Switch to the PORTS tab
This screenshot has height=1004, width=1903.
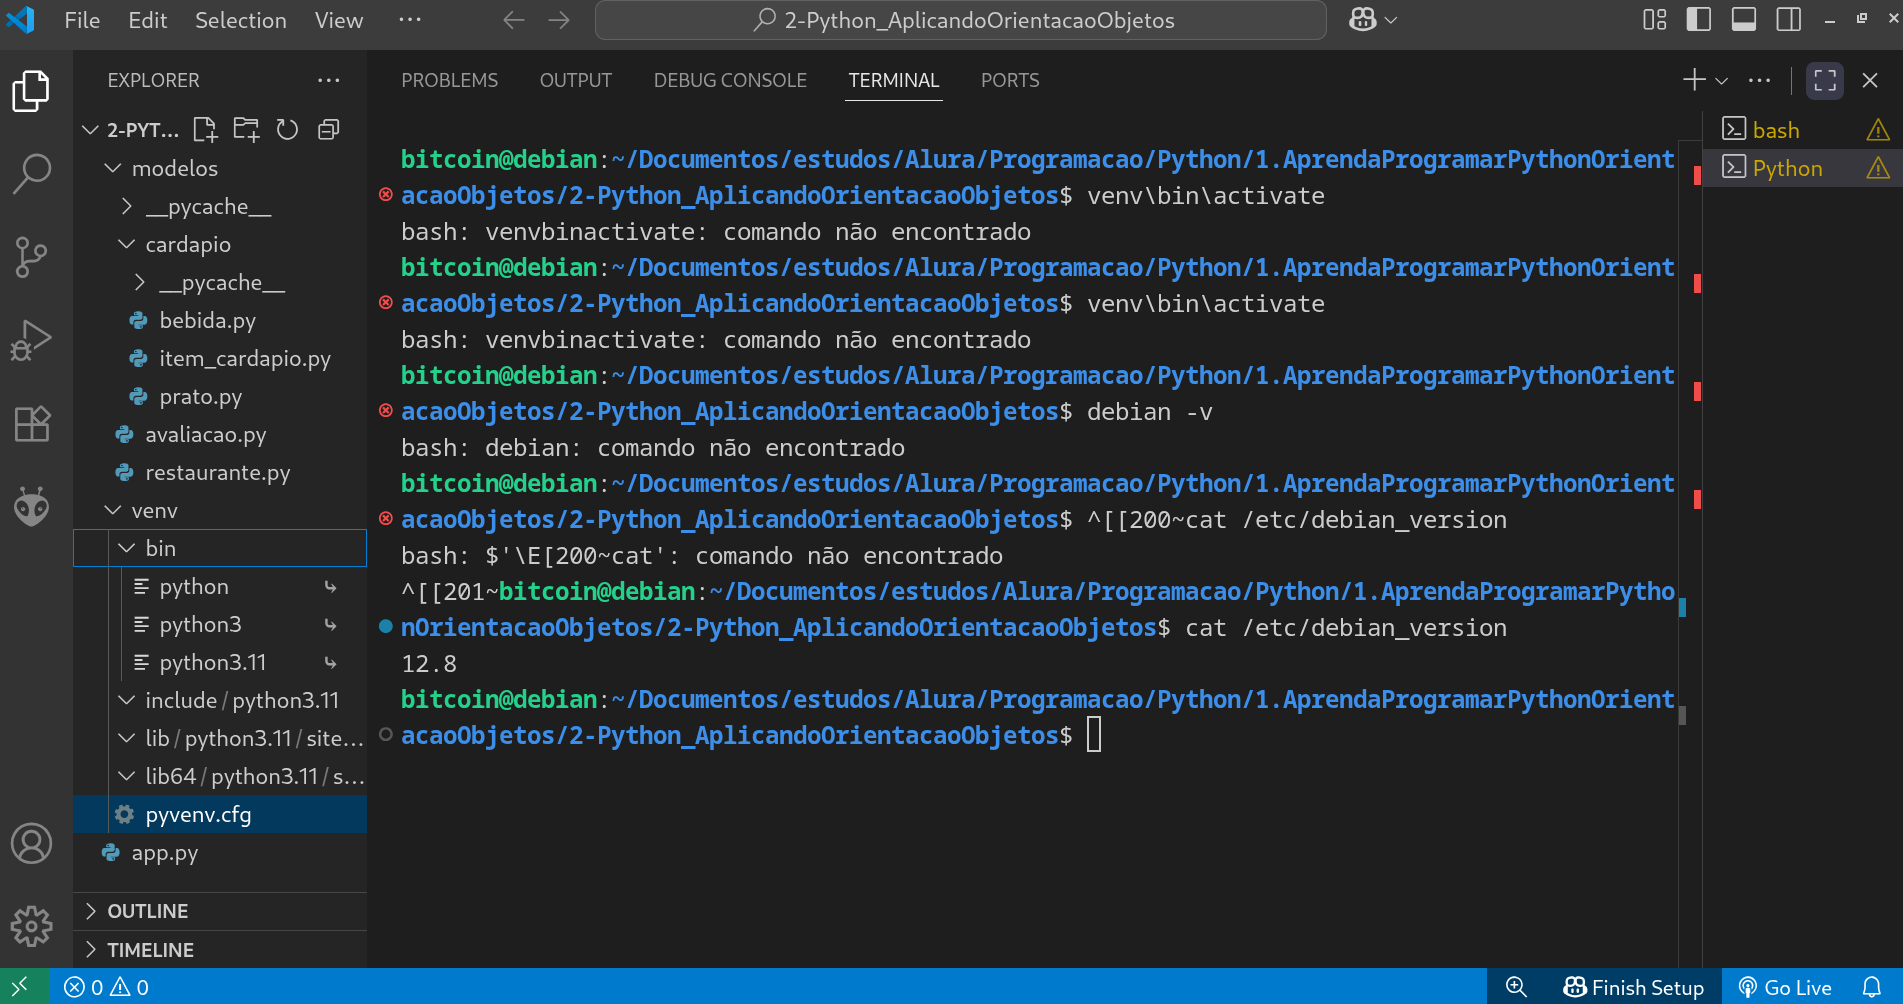click(1010, 80)
